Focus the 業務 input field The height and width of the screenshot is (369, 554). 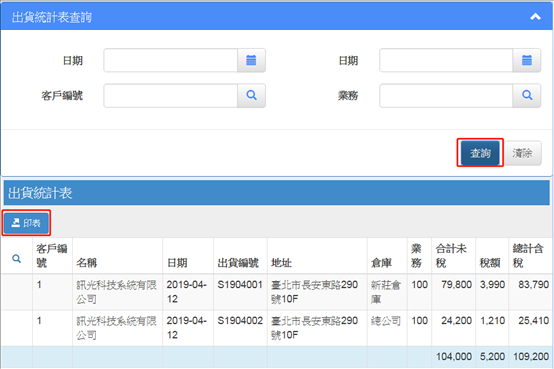[446, 95]
